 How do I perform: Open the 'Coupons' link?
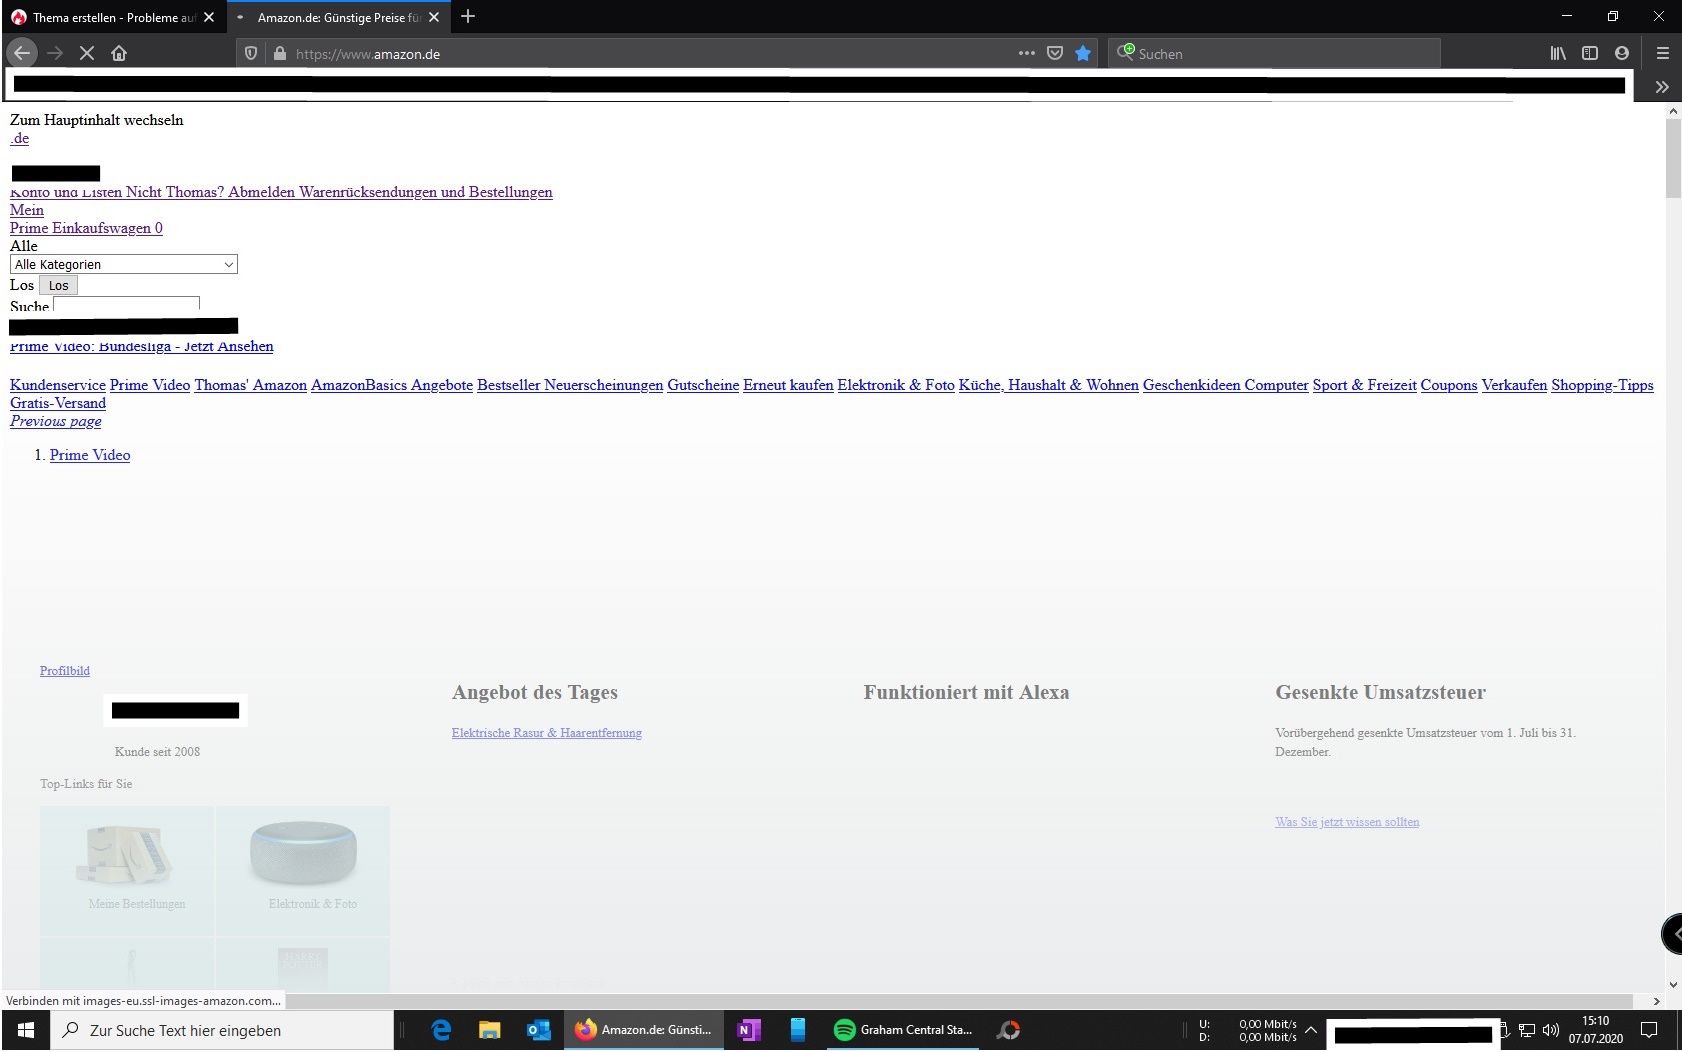[x=1449, y=385]
